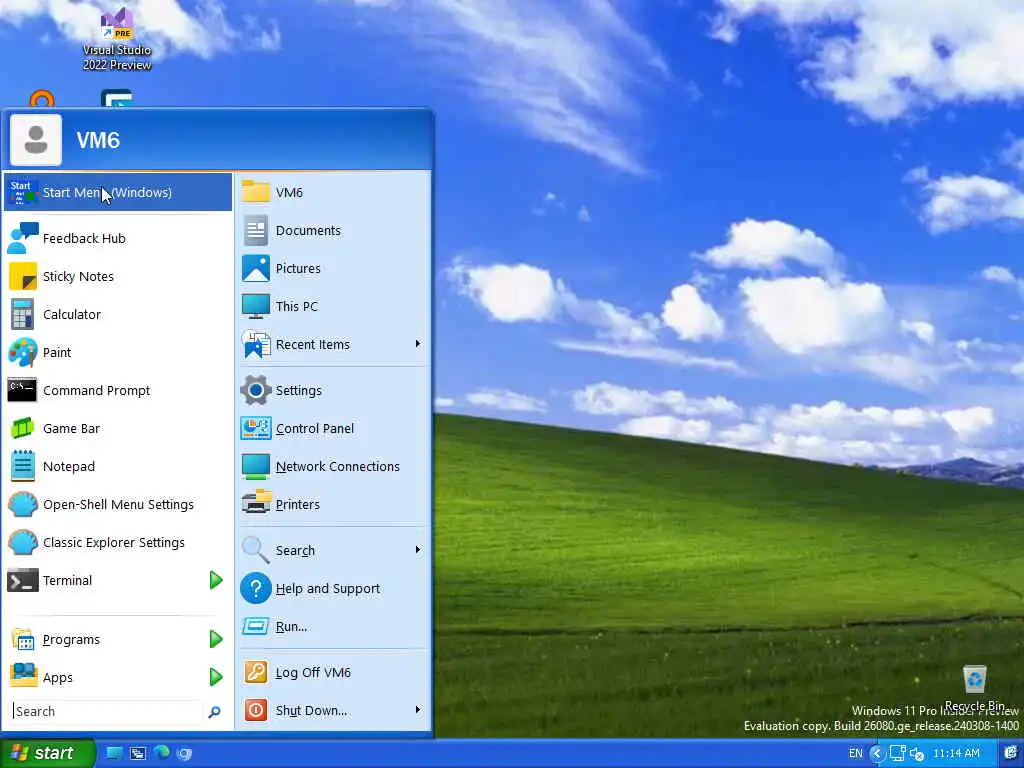Expand the Programs submenu
Image resolution: width=1024 pixels, height=768 pixels.
[x=216, y=639]
